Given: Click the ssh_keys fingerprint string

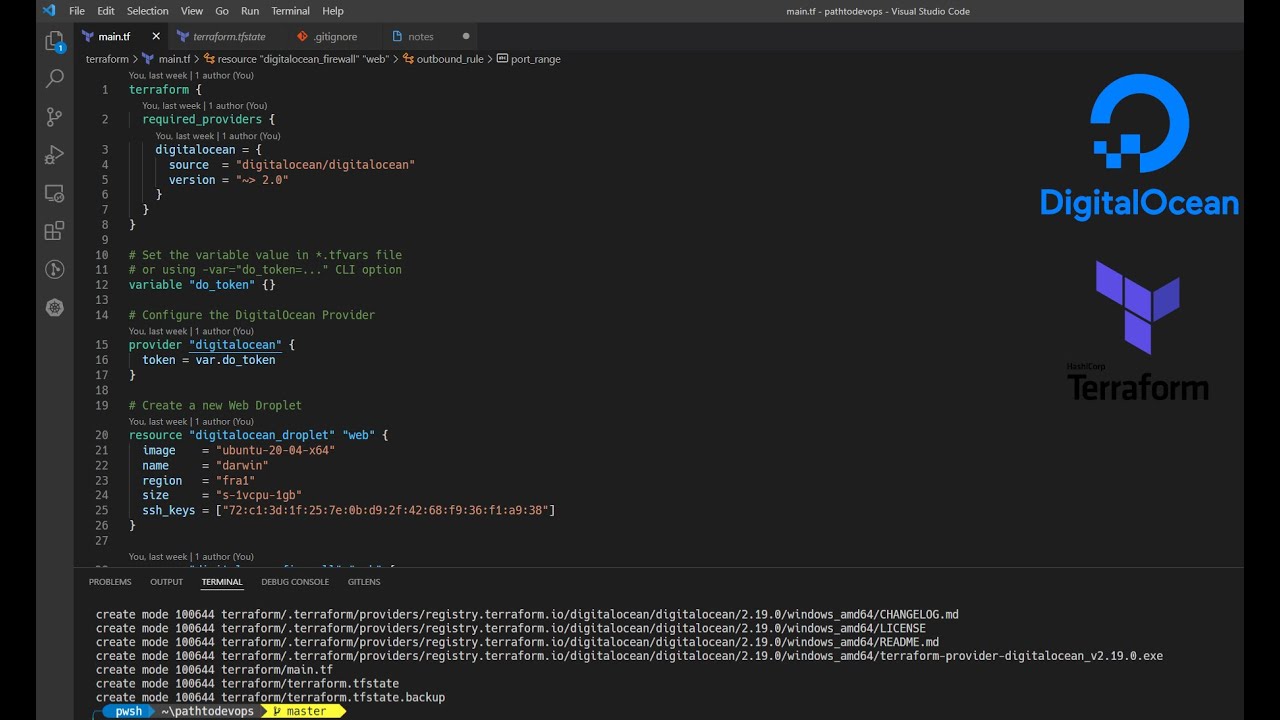Looking at the screenshot, I should pos(385,511).
